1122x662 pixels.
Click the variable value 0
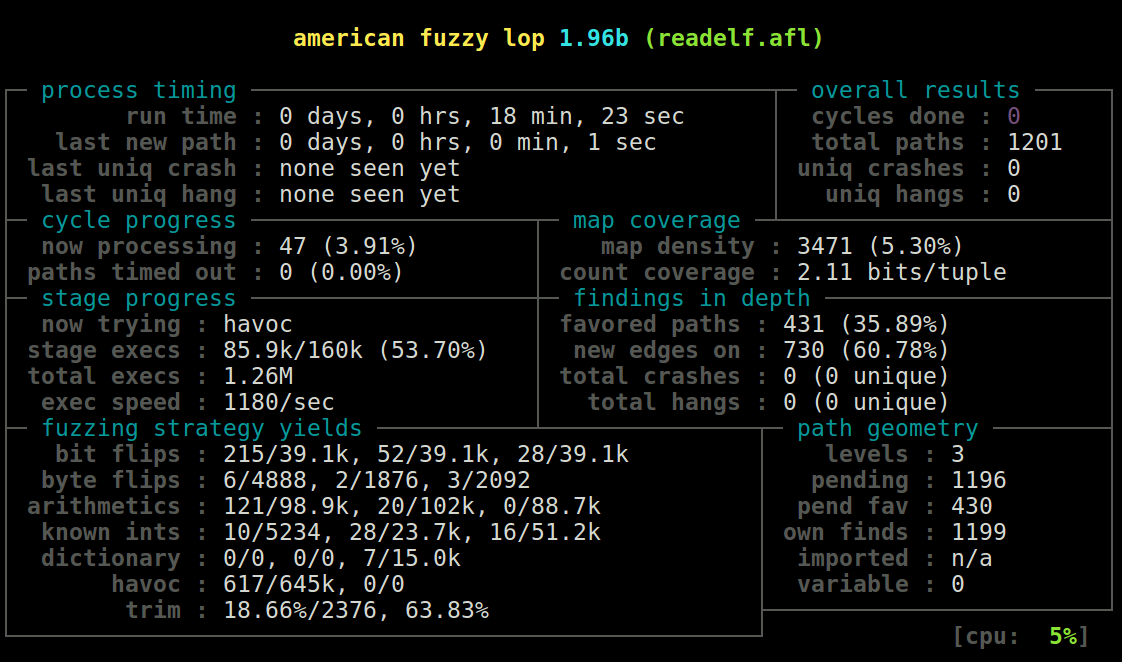(957, 585)
